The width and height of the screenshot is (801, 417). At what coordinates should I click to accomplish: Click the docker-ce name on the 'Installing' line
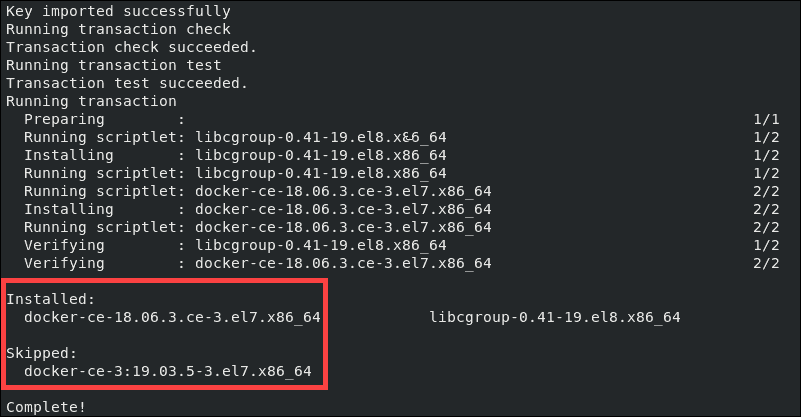(343, 210)
